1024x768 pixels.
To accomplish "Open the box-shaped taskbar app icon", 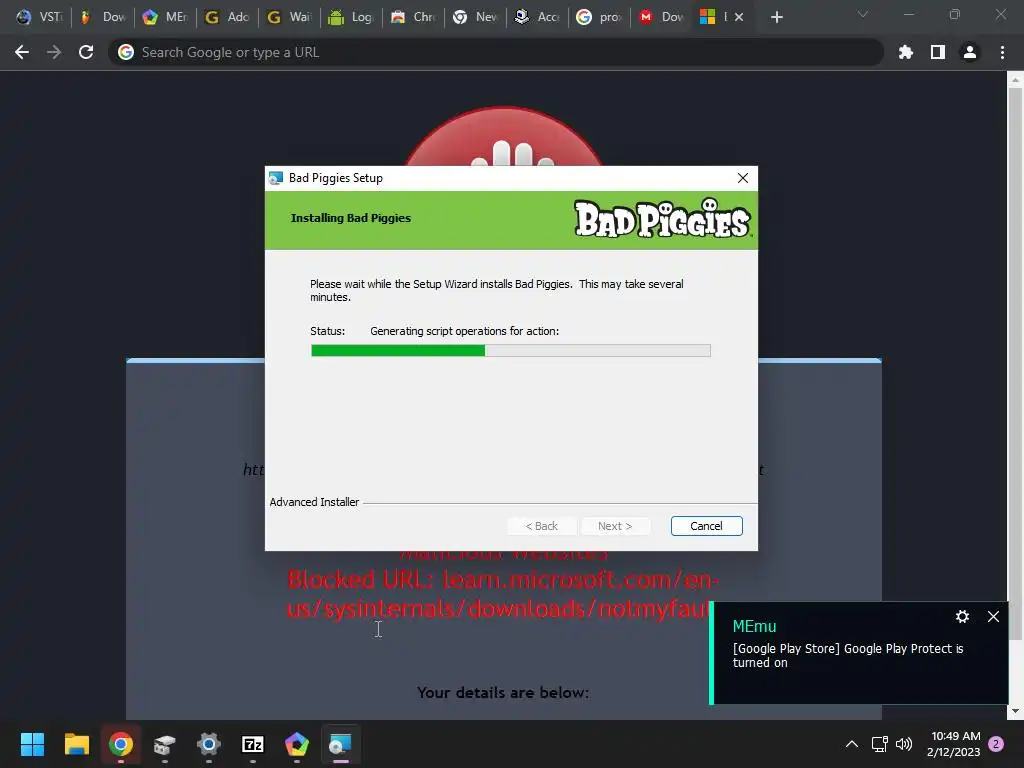I will tap(165, 744).
